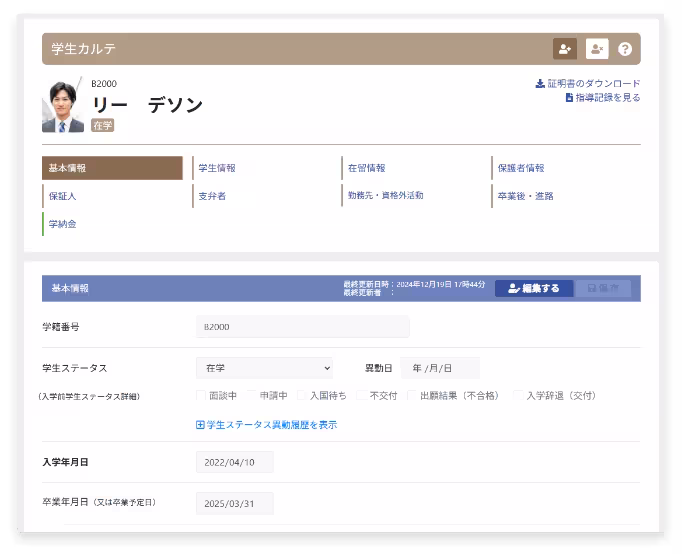Open the 指導記録を見る link

point(603,97)
